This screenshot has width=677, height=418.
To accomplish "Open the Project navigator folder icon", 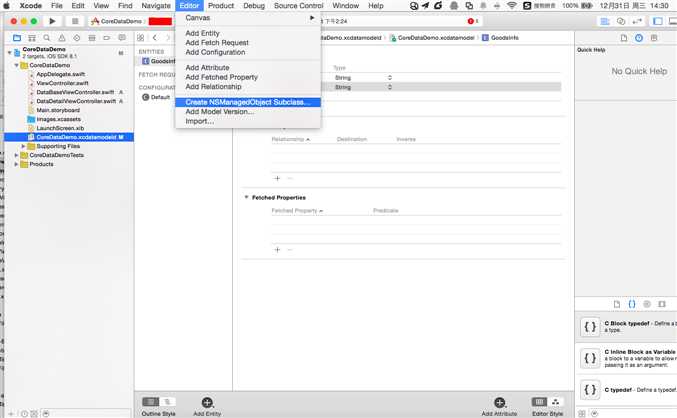I will [x=17, y=38].
